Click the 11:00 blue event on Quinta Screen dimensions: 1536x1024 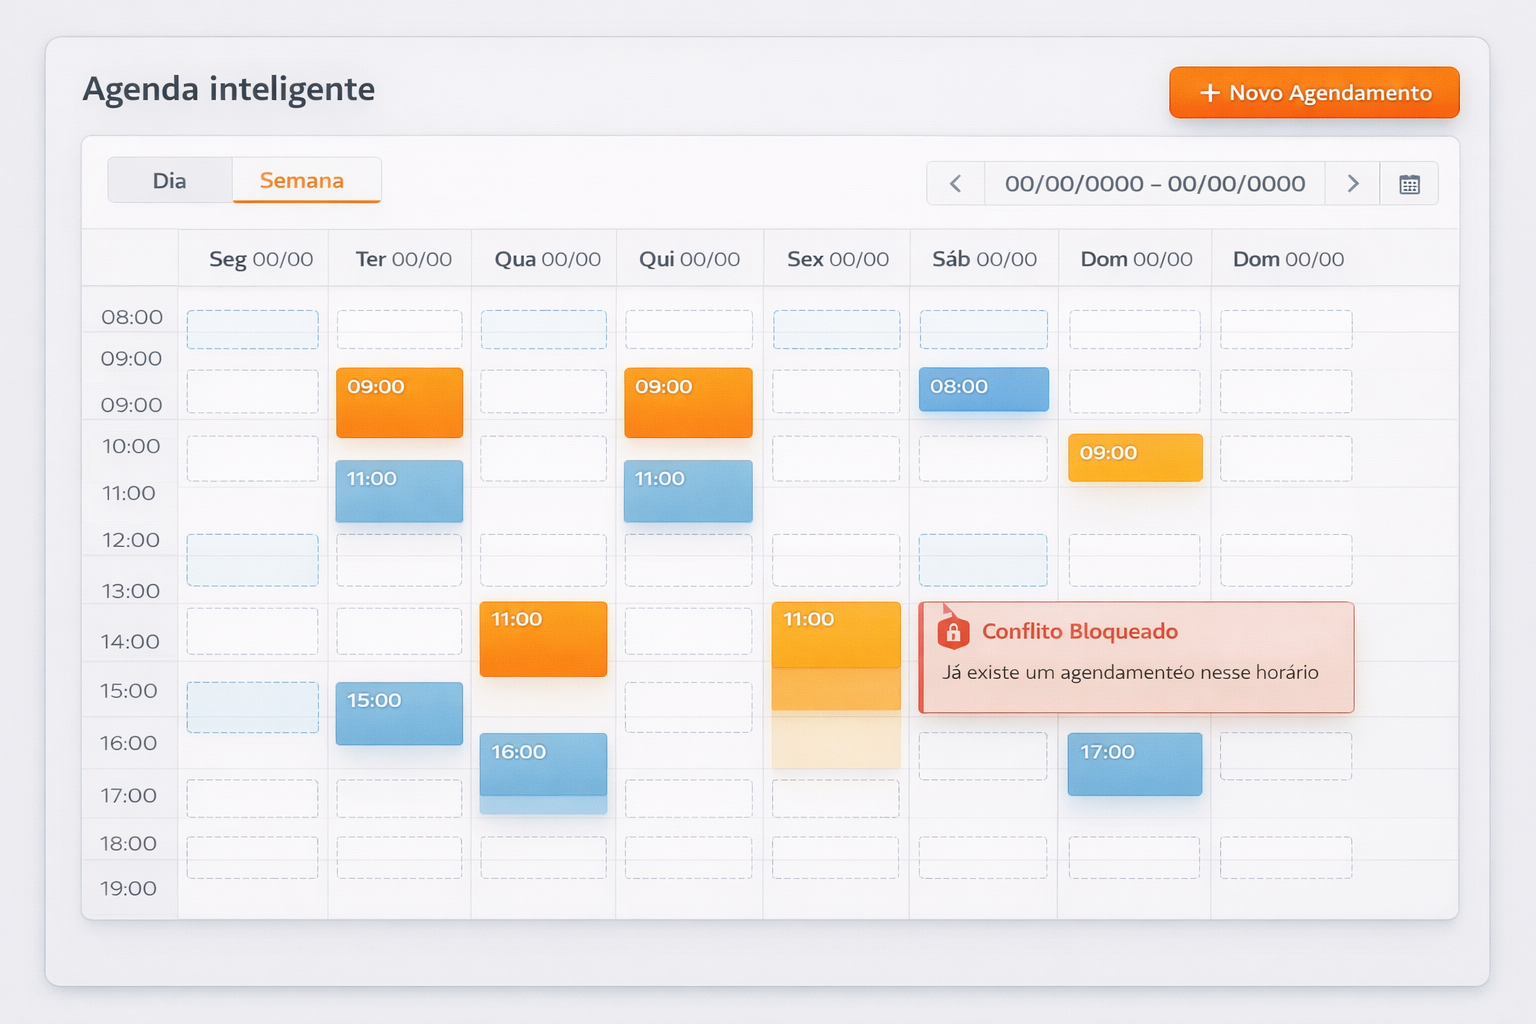pos(687,491)
